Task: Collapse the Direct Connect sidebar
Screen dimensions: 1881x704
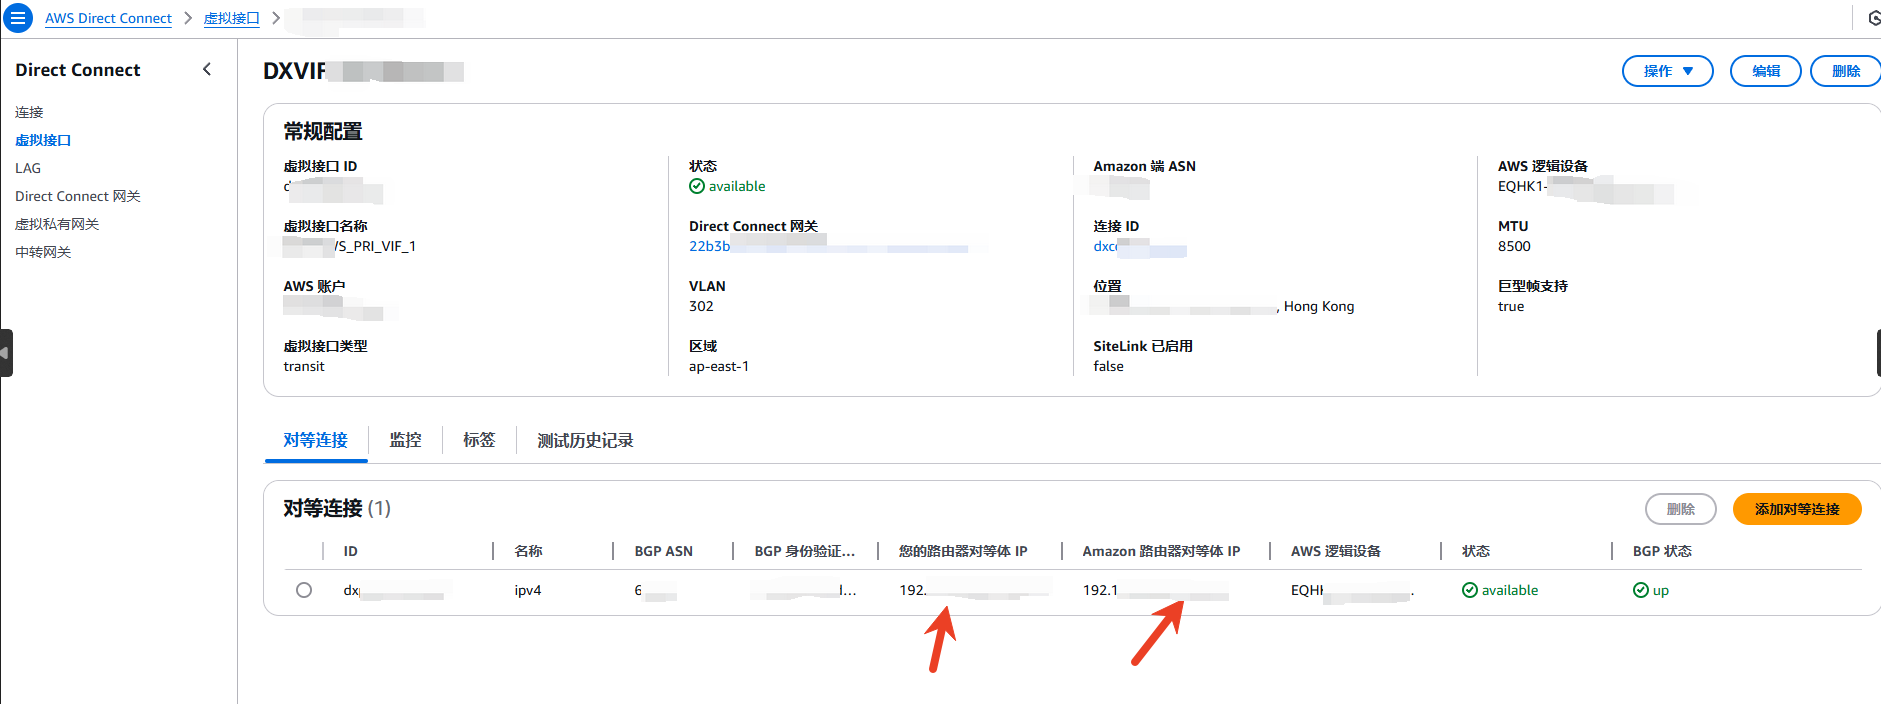Action: (x=207, y=69)
